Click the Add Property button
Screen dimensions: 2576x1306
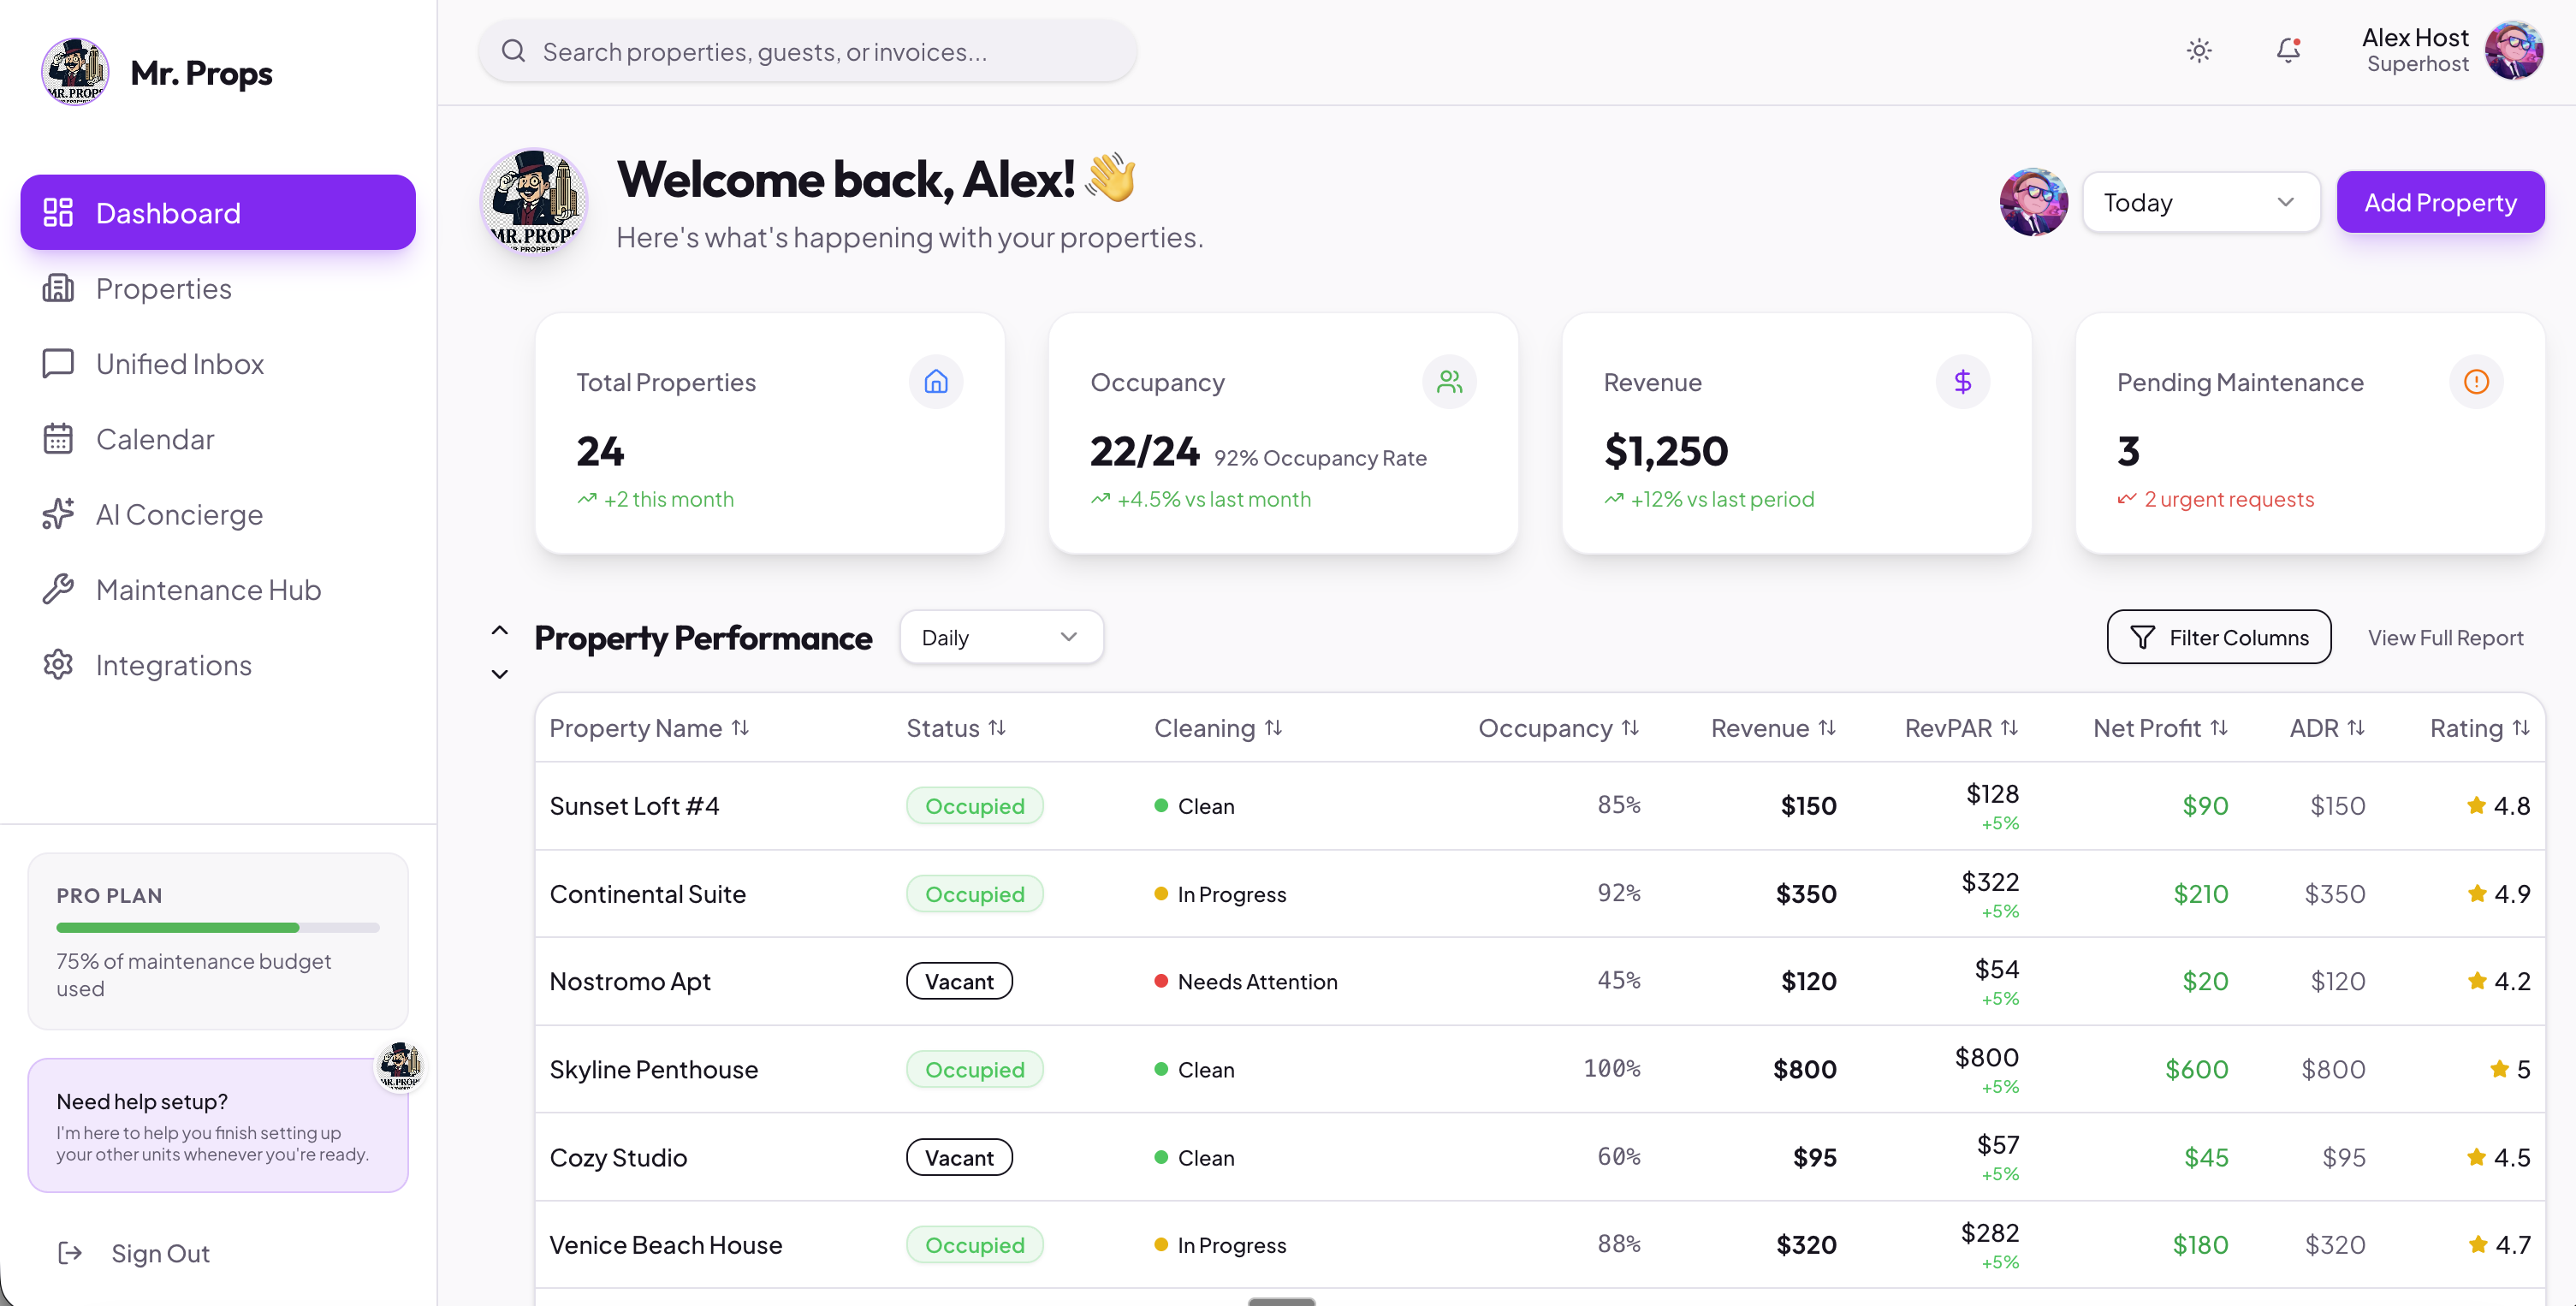(x=2439, y=203)
